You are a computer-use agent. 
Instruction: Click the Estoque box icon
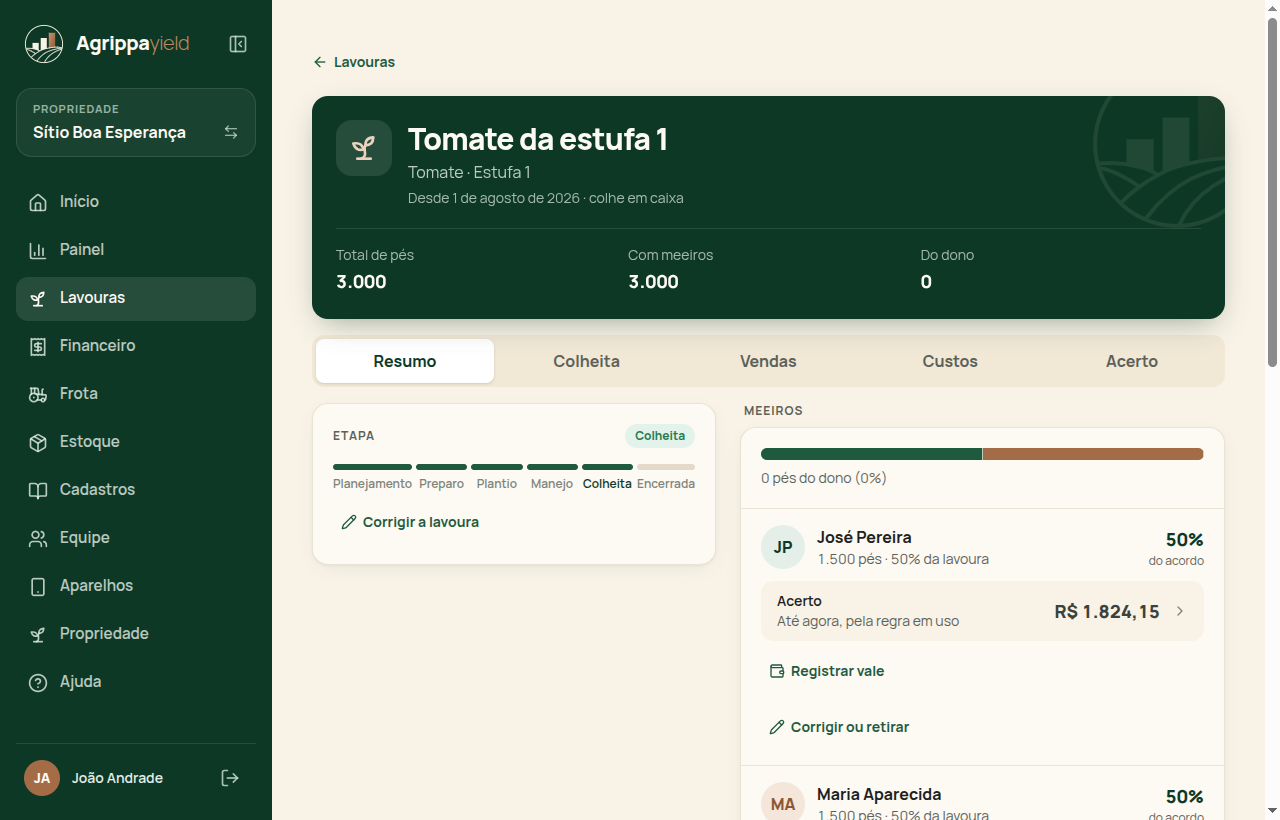pyautogui.click(x=38, y=442)
